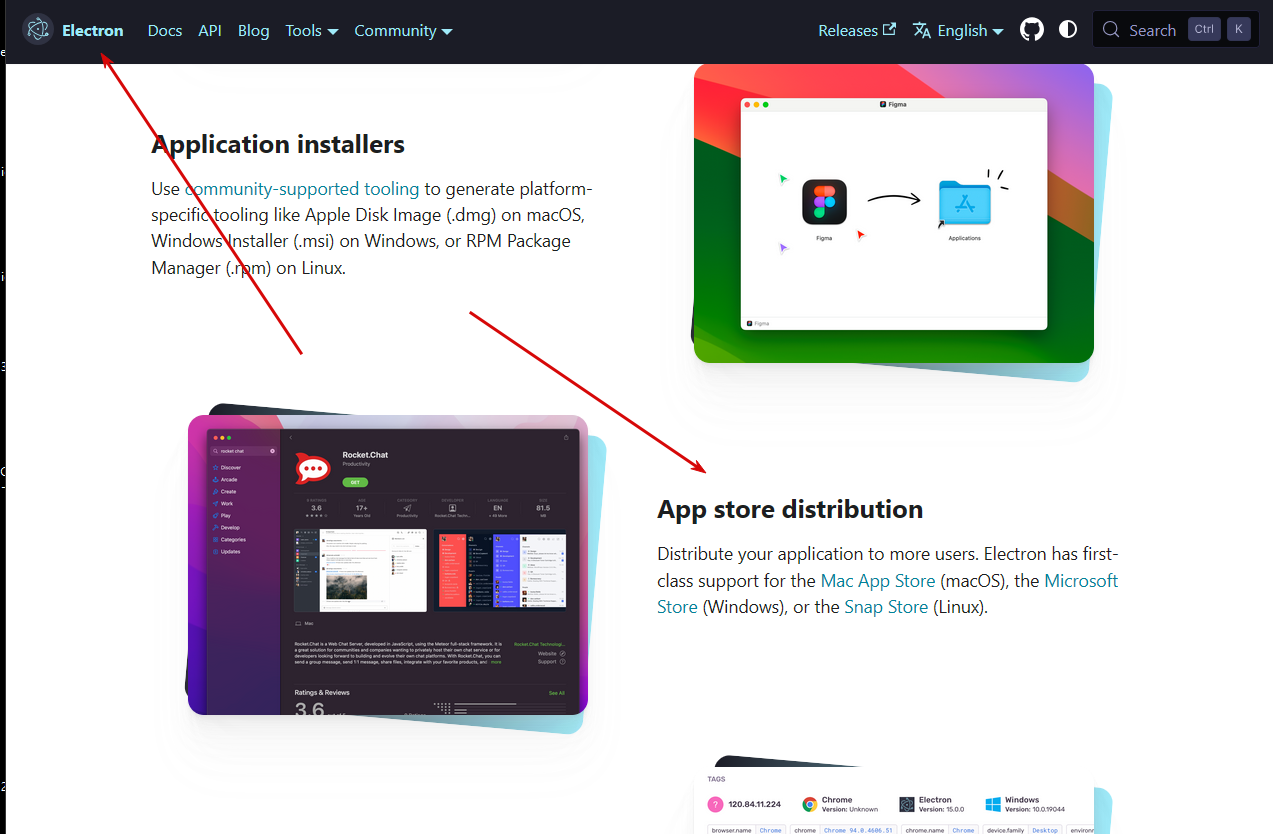
Task: Click the pink question mark icon
Action: [715, 804]
